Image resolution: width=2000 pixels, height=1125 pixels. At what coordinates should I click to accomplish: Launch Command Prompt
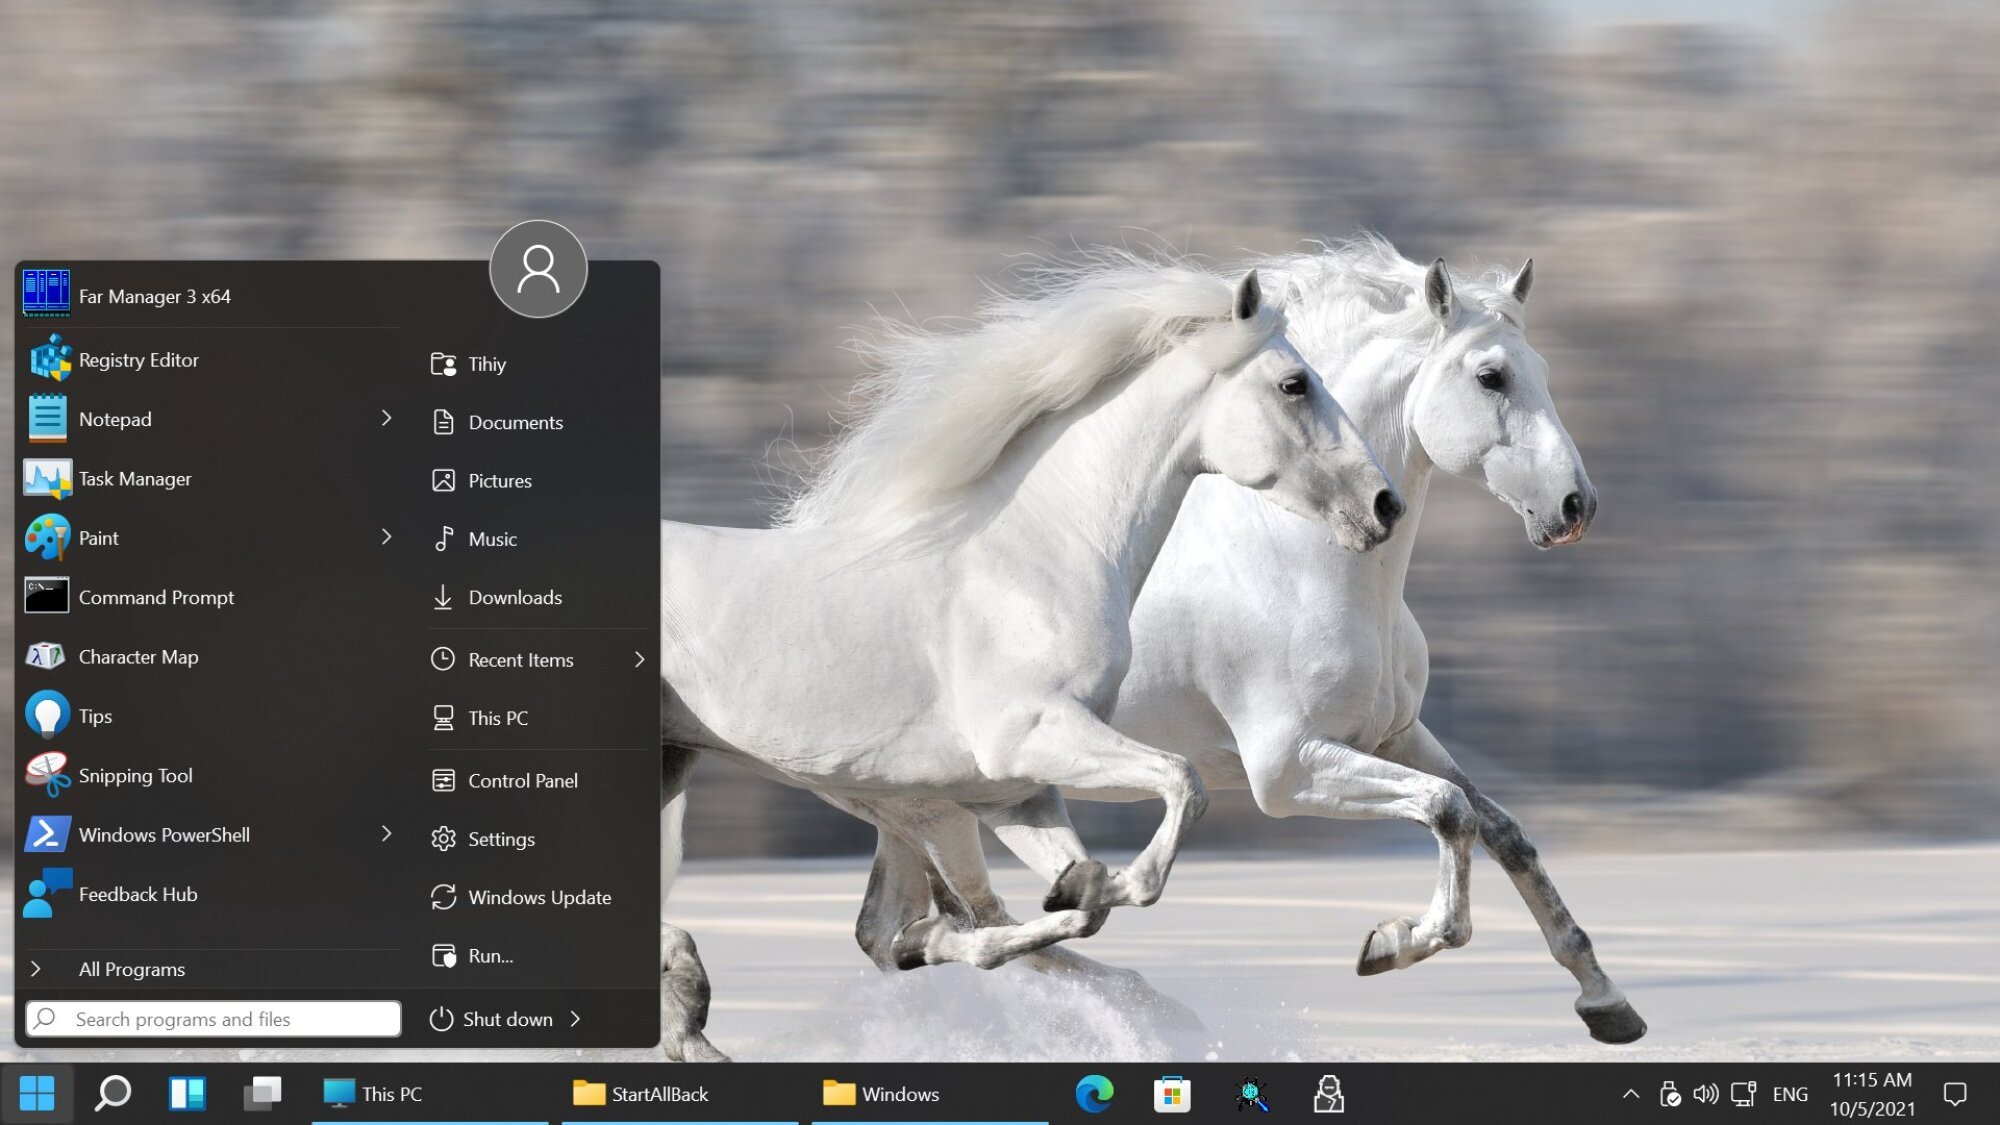click(x=157, y=596)
